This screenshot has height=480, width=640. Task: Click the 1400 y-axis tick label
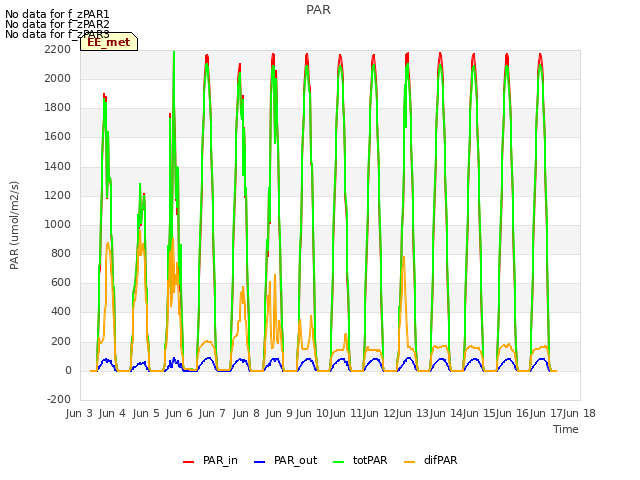[58, 166]
